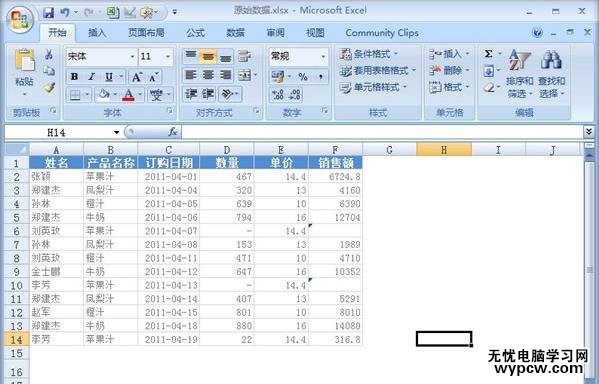599x384 pixels.
Task: Click 插入 in the cells group
Action: tap(448, 54)
